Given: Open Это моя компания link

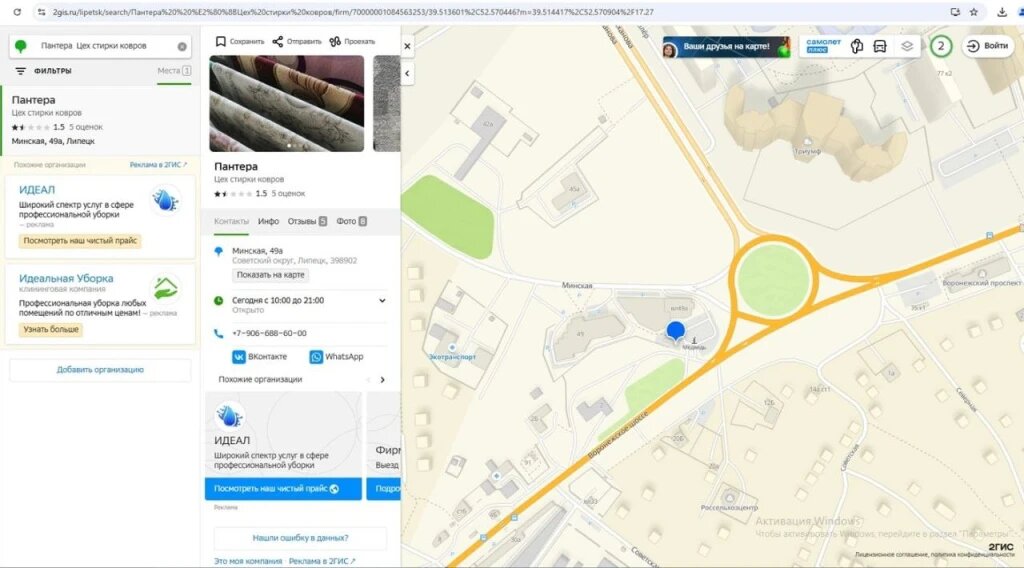Looking at the screenshot, I should point(248,561).
